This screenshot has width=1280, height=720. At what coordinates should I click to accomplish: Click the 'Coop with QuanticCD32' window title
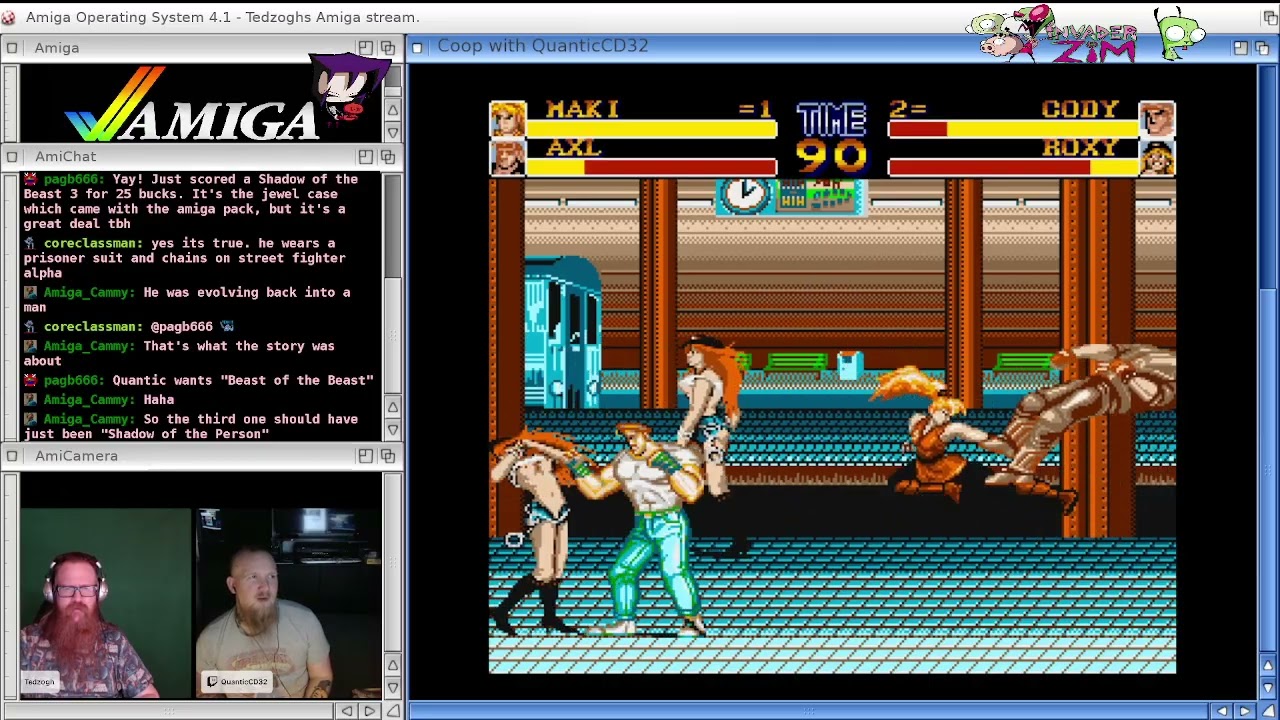pyautogui.click(x=543, y=46)
